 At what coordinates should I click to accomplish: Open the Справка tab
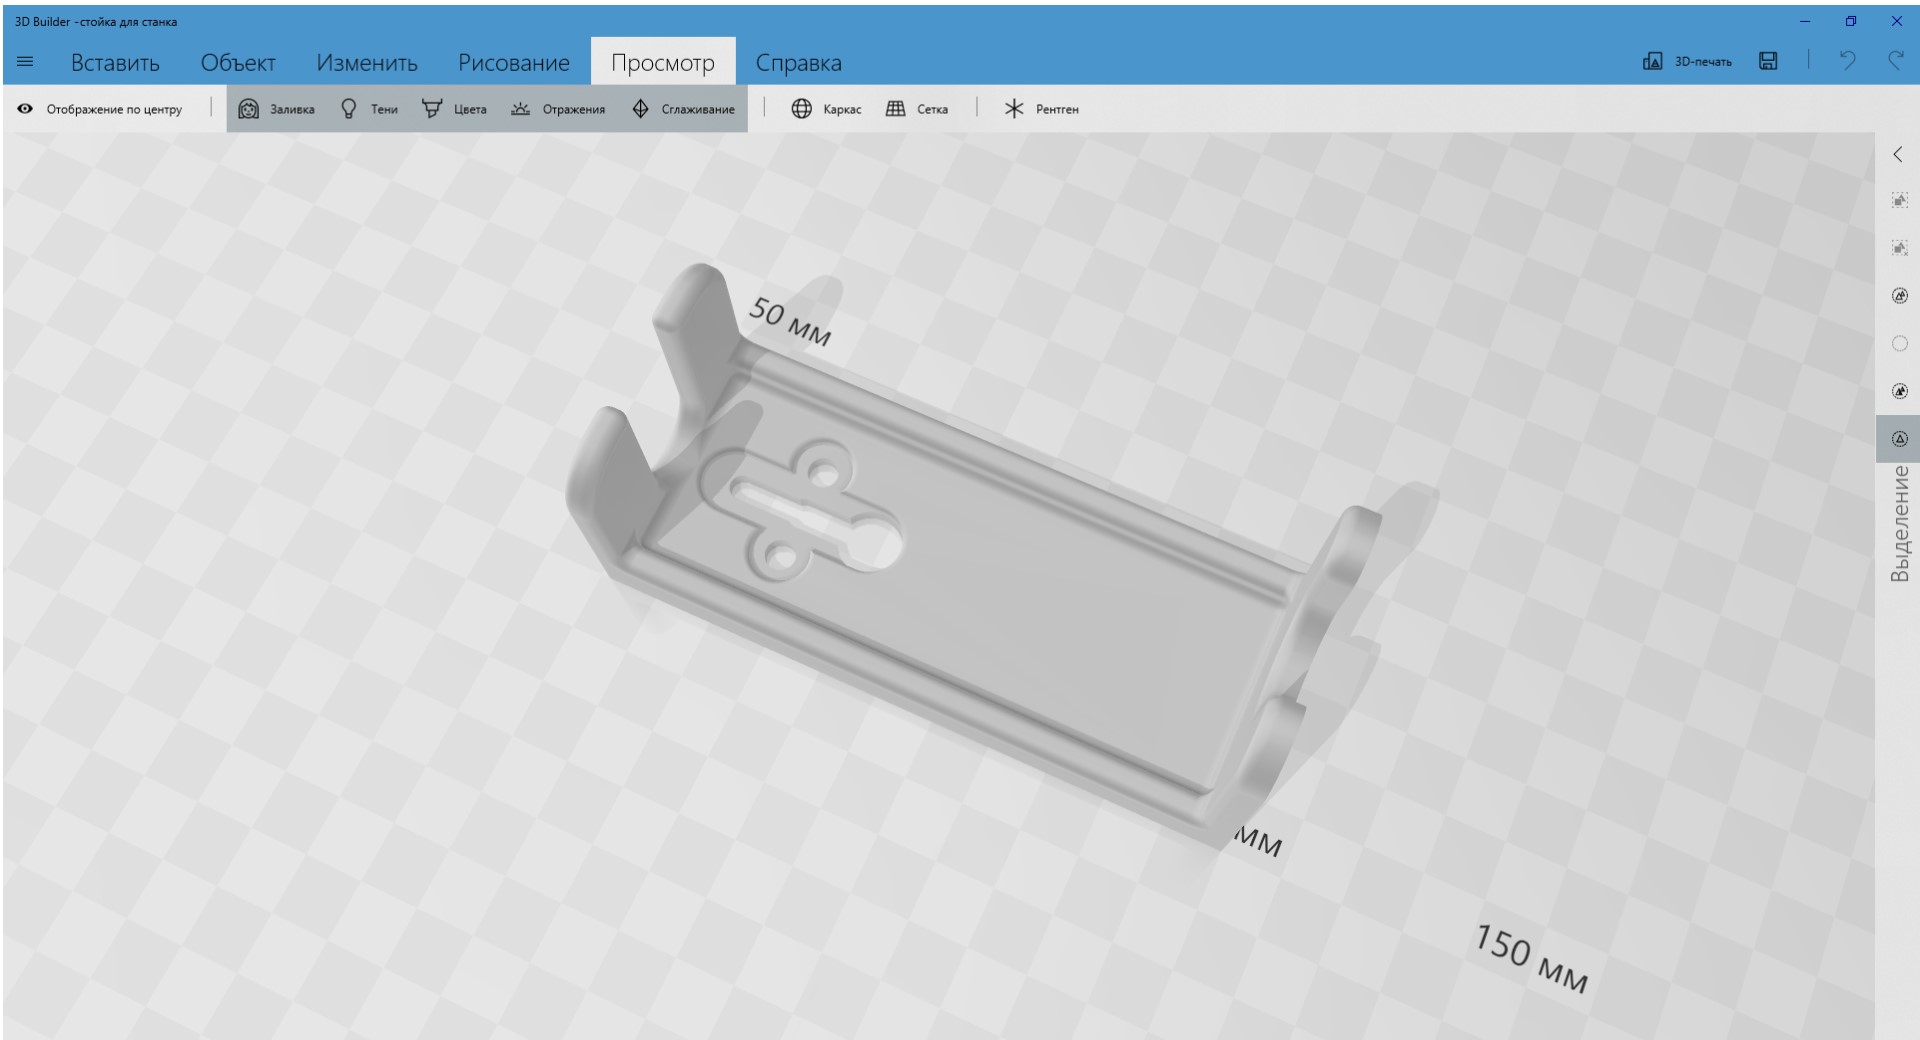[x=798, y=62]
